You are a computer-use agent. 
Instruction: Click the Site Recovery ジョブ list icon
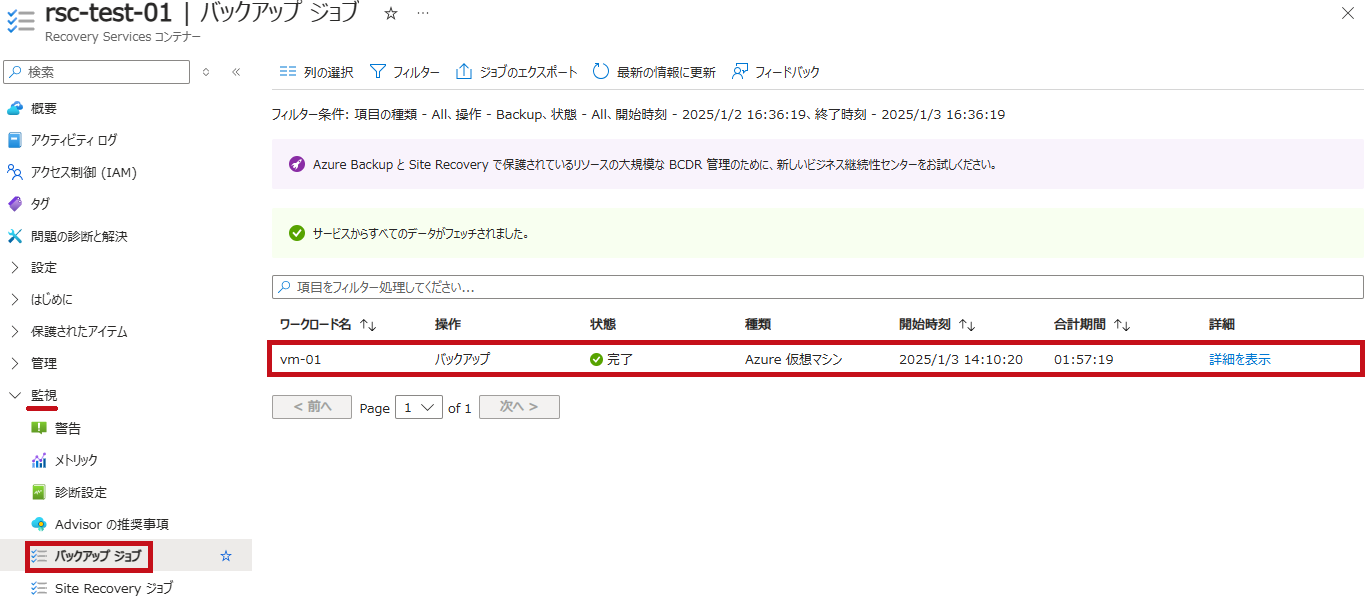39,588
